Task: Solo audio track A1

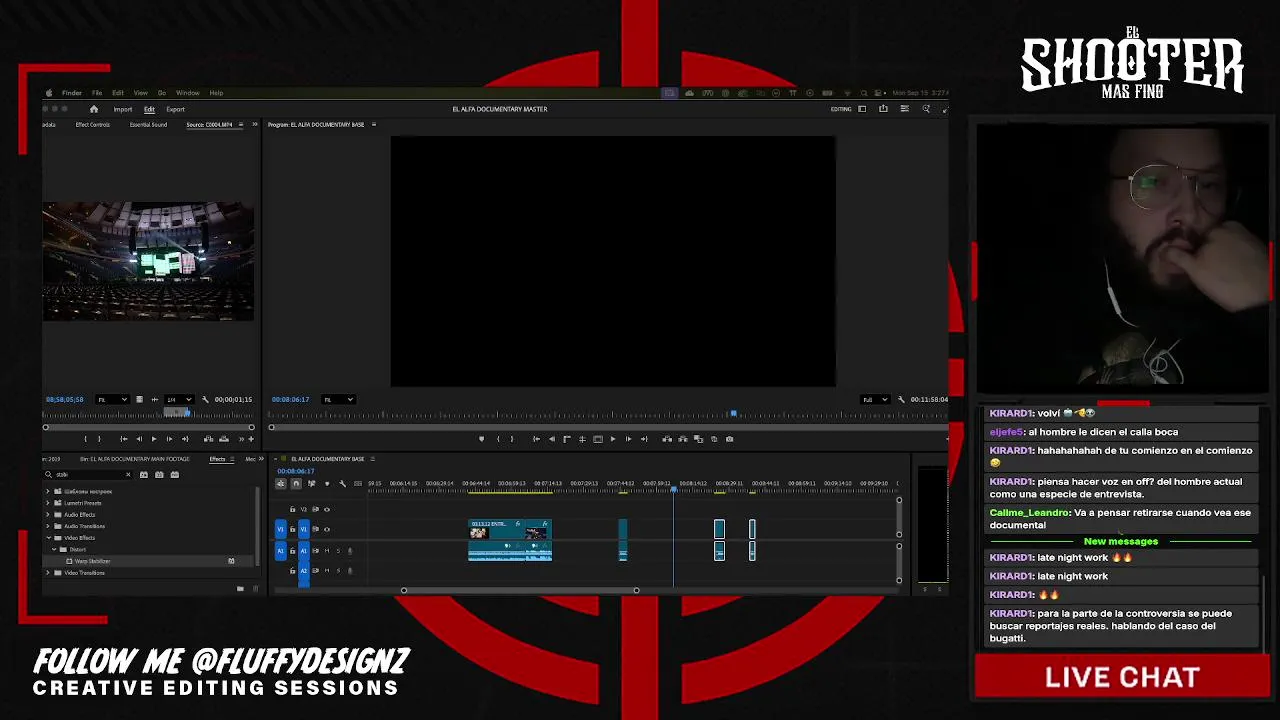Action: point(338,550)
